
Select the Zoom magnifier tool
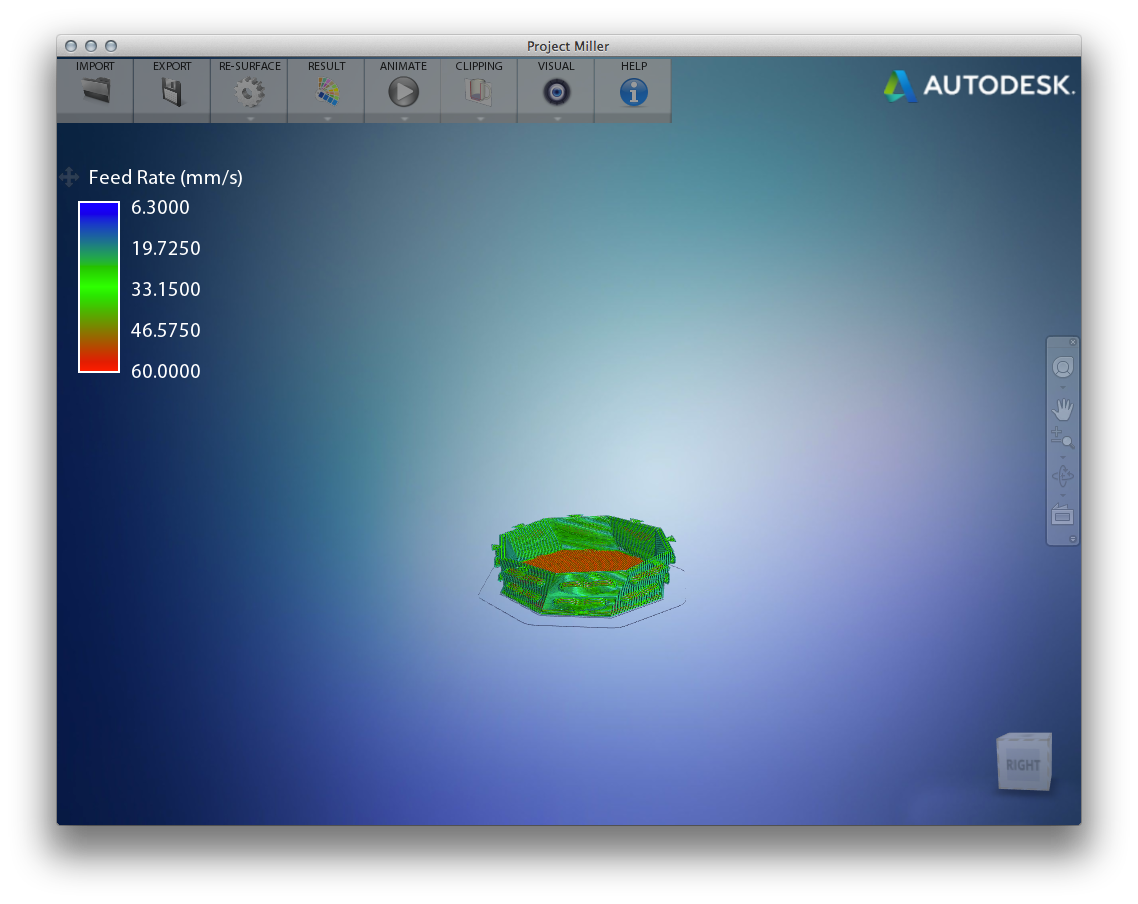point(1062,437)
